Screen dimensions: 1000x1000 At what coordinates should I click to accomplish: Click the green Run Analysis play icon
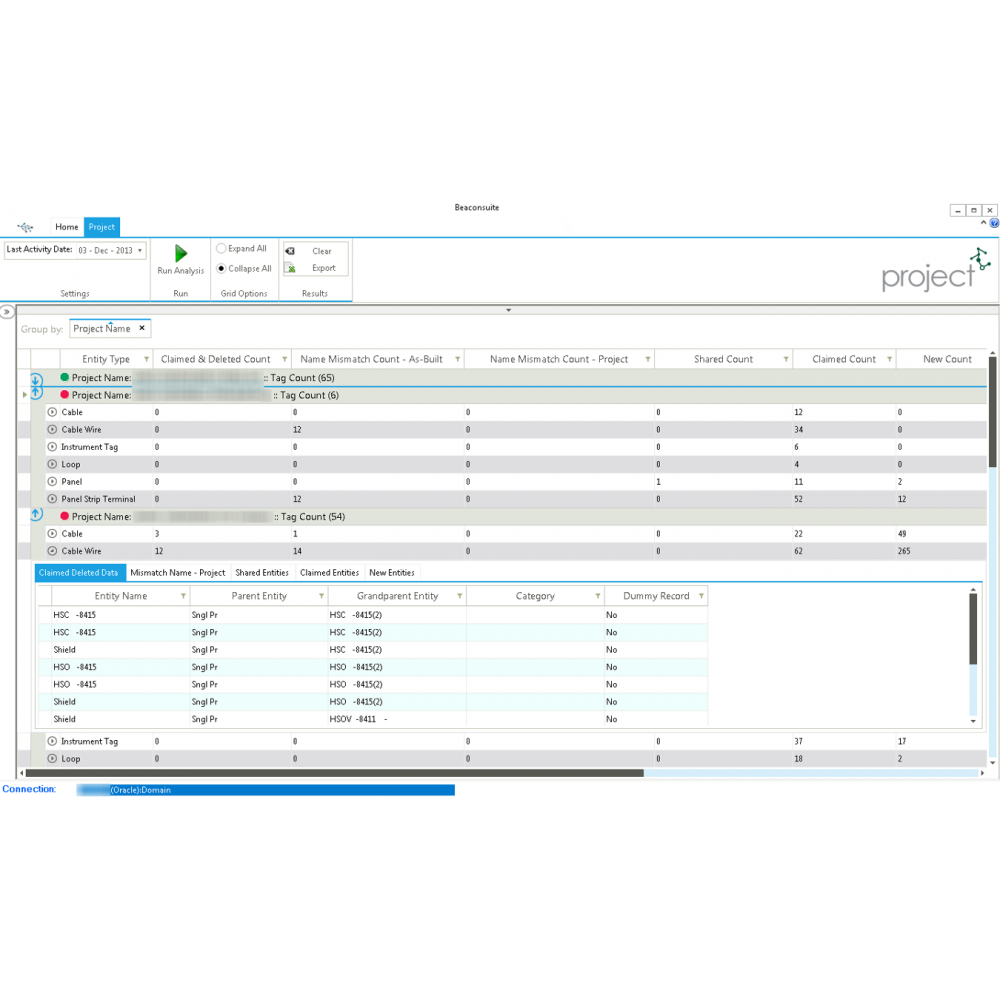[x=181, y=254]
